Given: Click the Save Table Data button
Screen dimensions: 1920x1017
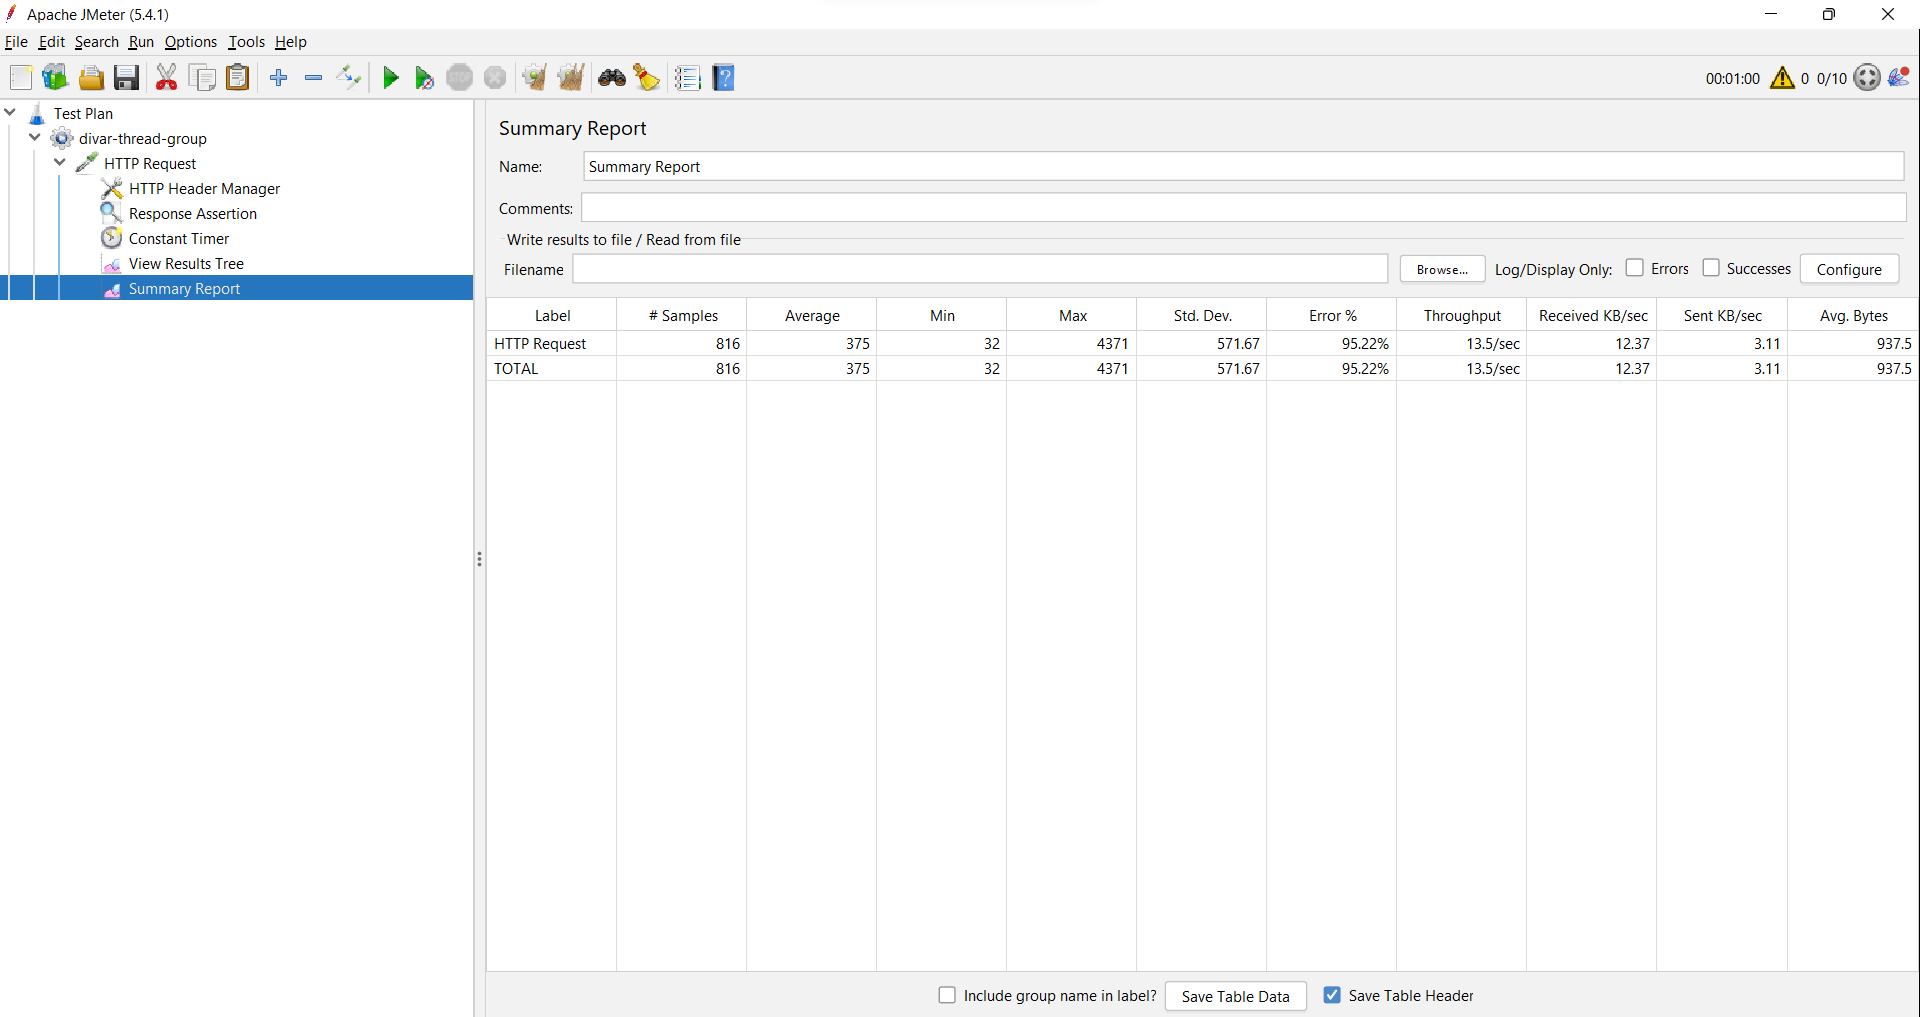Looking at the screenshot, I should (x=1235, y=996).
